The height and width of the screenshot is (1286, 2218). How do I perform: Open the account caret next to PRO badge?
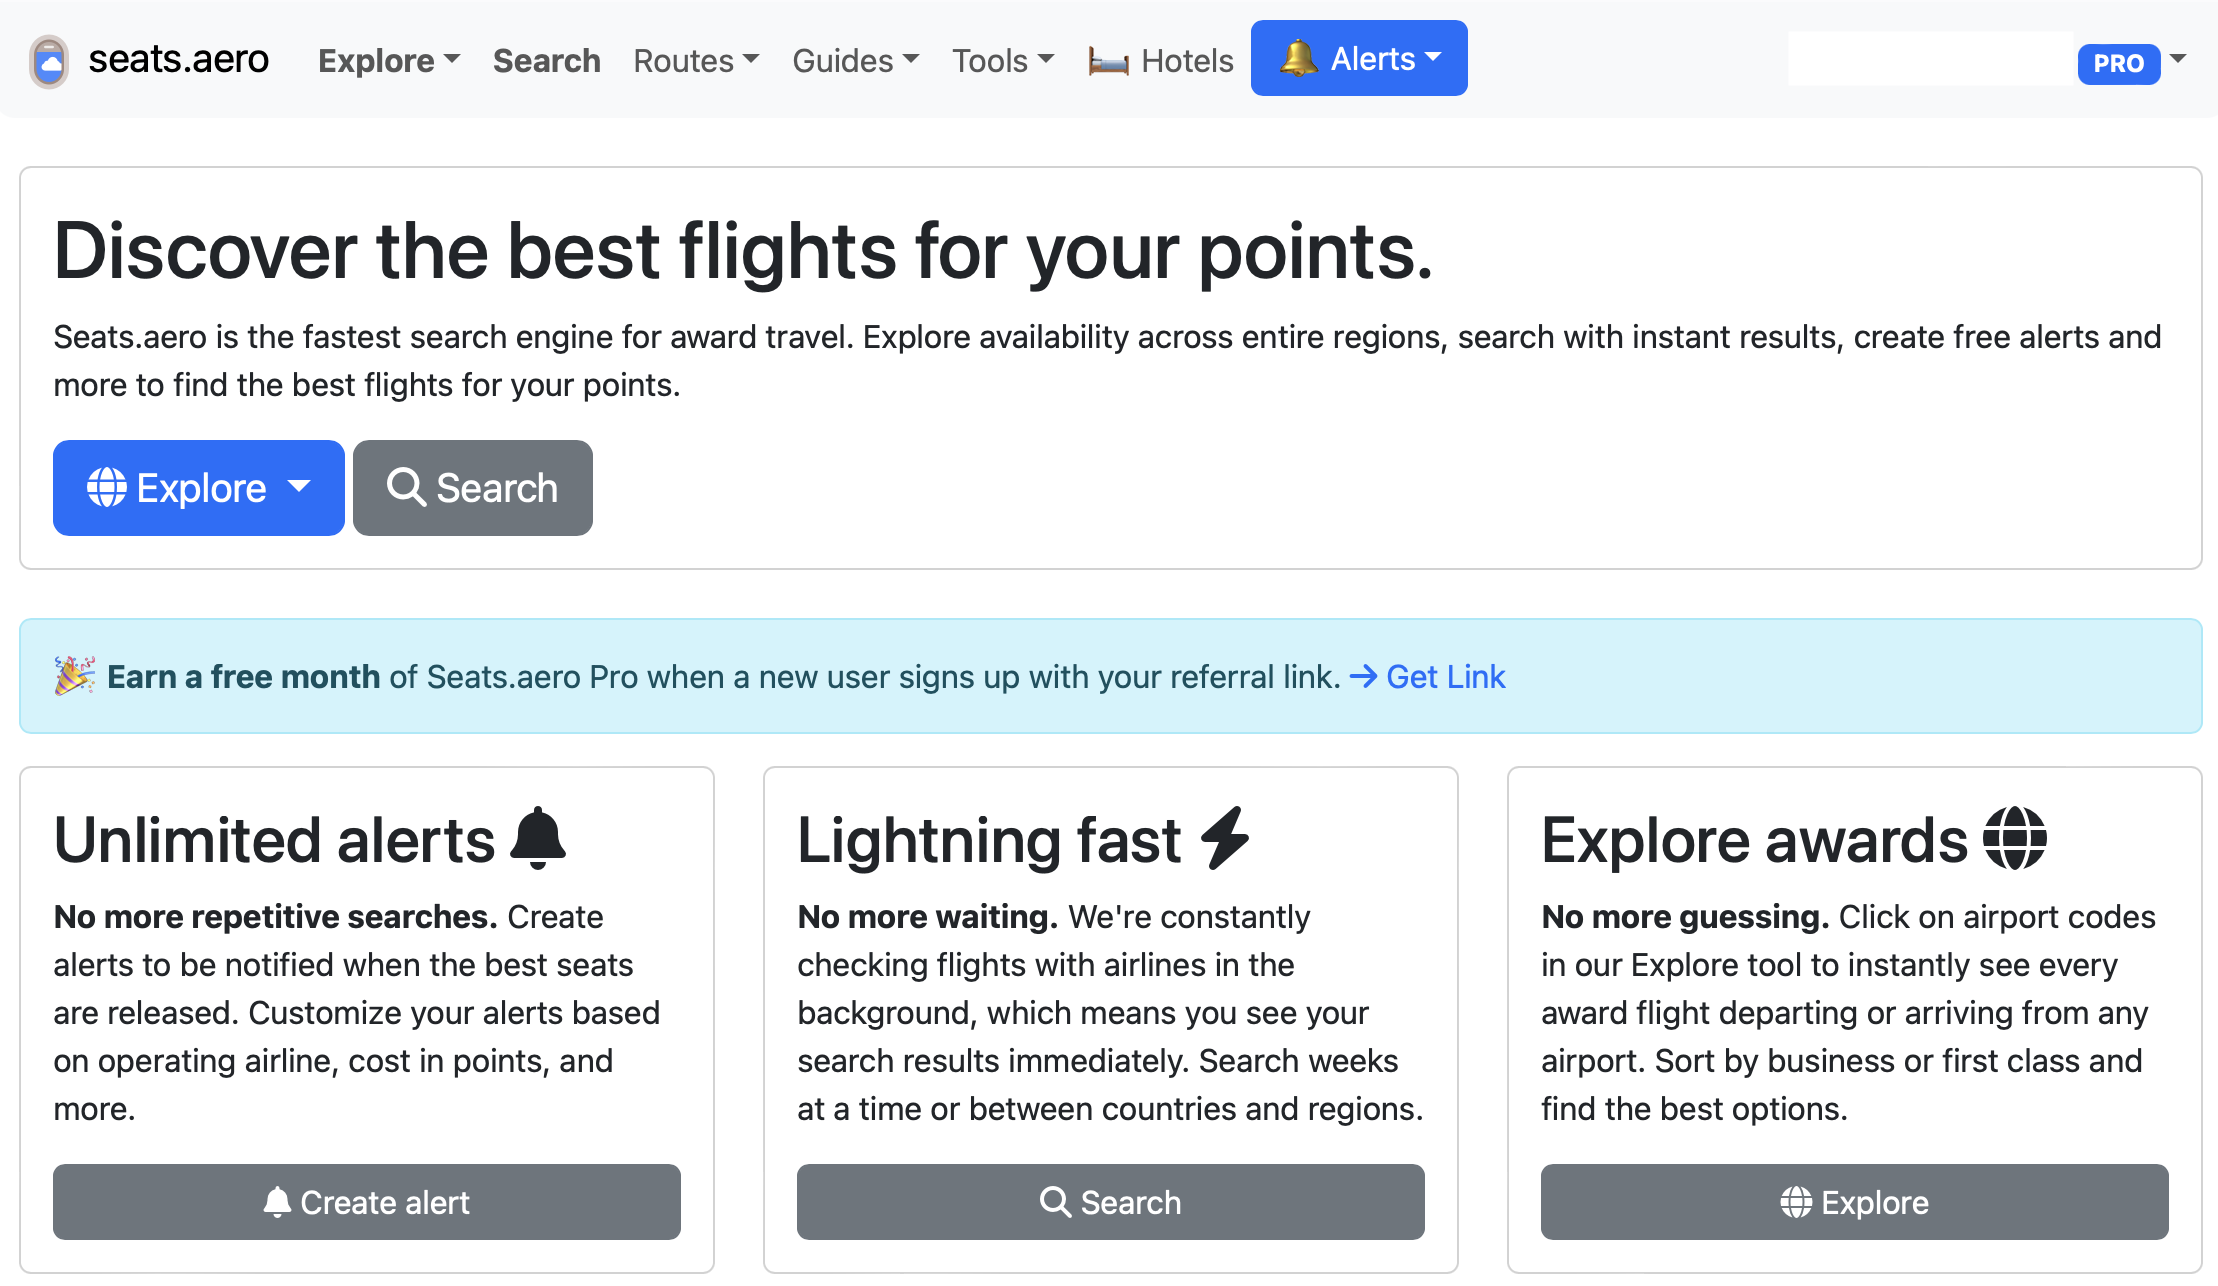2178,59
